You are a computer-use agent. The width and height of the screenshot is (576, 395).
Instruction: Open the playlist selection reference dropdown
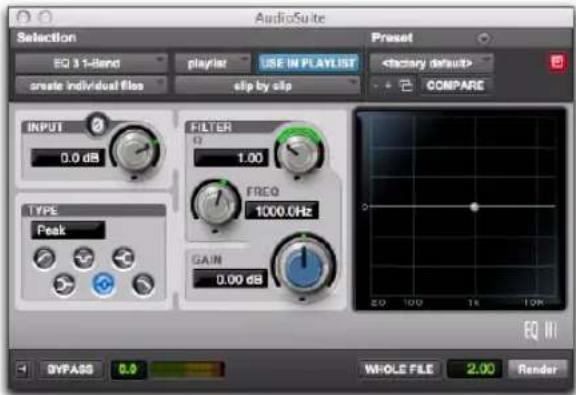point(212,63)
